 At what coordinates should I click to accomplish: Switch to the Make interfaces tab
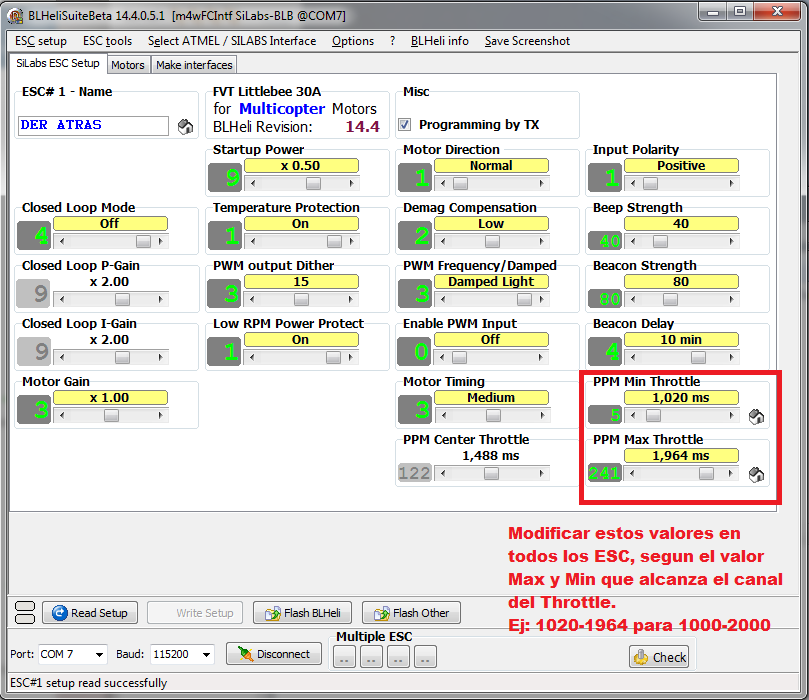pos(194,65)
